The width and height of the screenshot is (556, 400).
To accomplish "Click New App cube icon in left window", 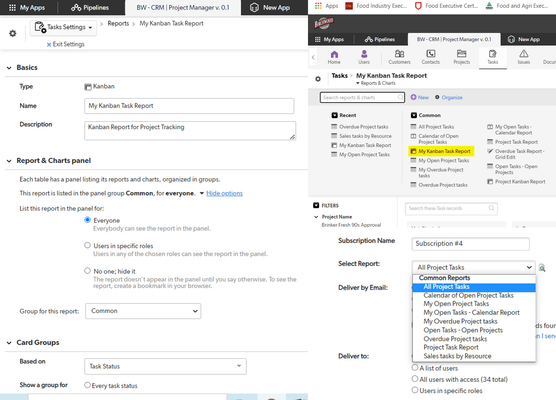I will point(254,7).
